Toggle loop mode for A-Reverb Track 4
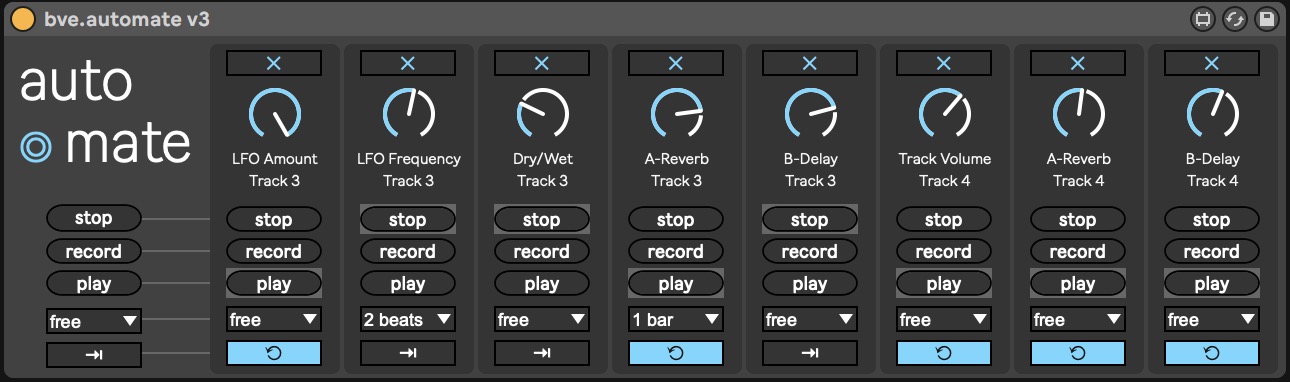This screenshot has width=1290, height=382. 1078,353
